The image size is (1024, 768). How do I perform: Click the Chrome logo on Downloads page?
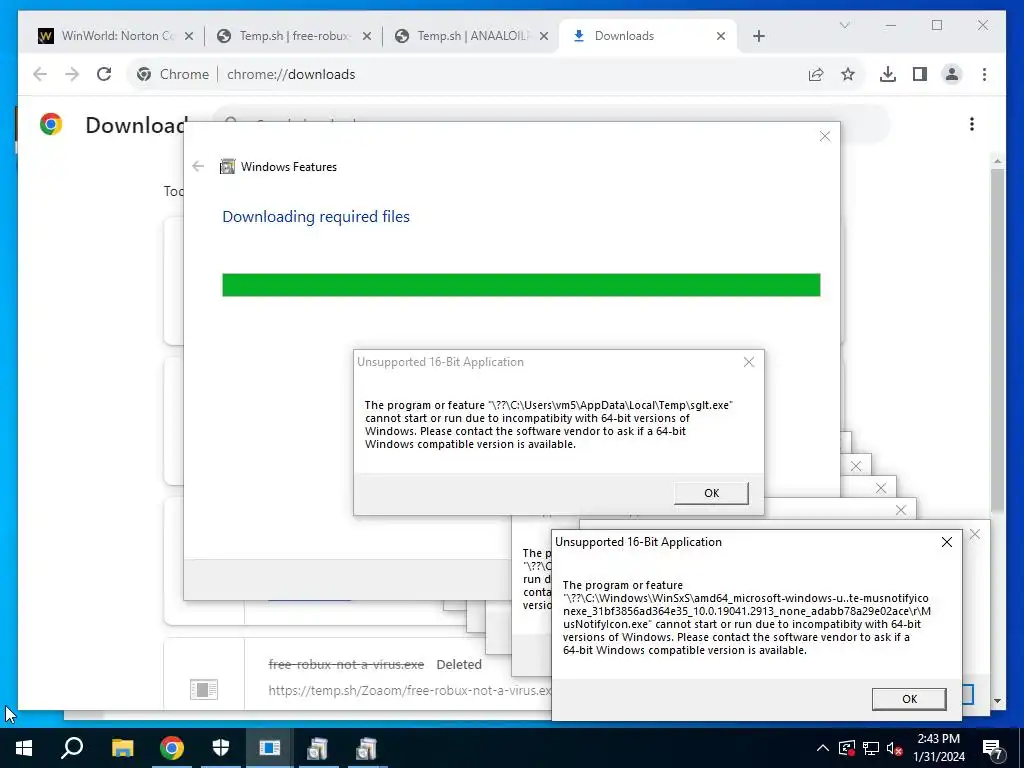[x=51, y=124]
